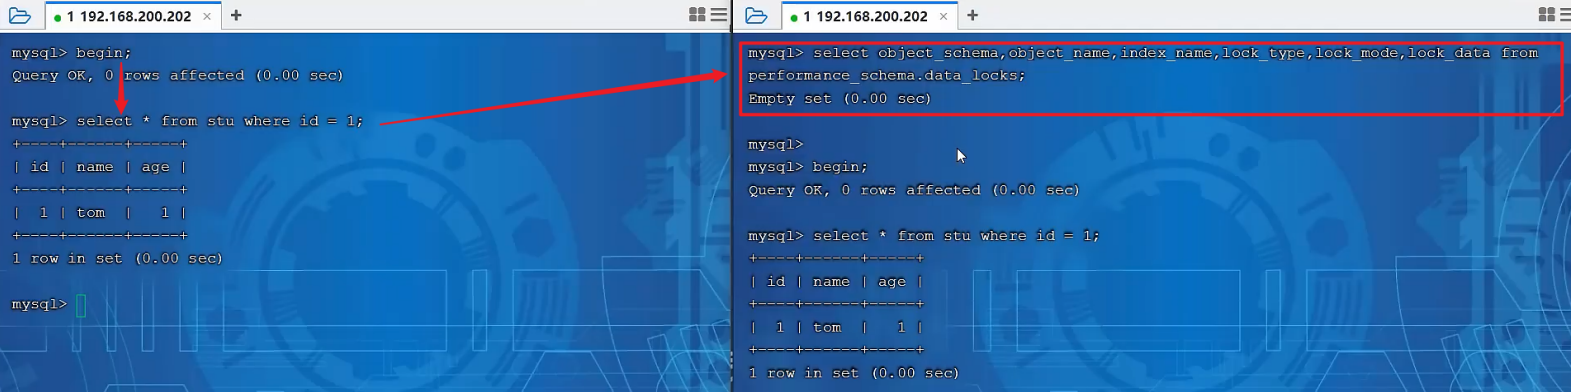Click '1 row in set (0.00 sec)' in left terminal

(x=117, y=259)
